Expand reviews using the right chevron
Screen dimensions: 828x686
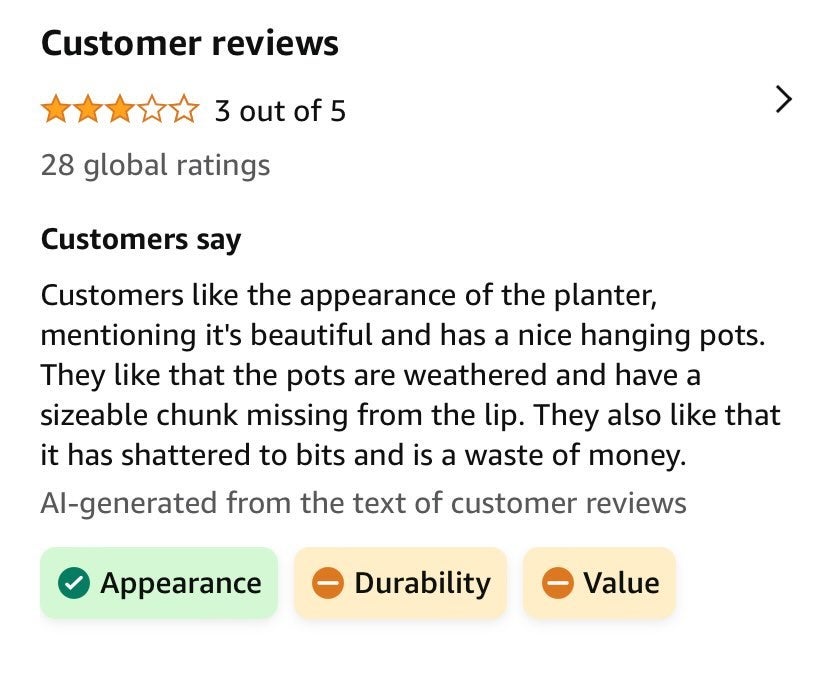[x=784, y=100]
